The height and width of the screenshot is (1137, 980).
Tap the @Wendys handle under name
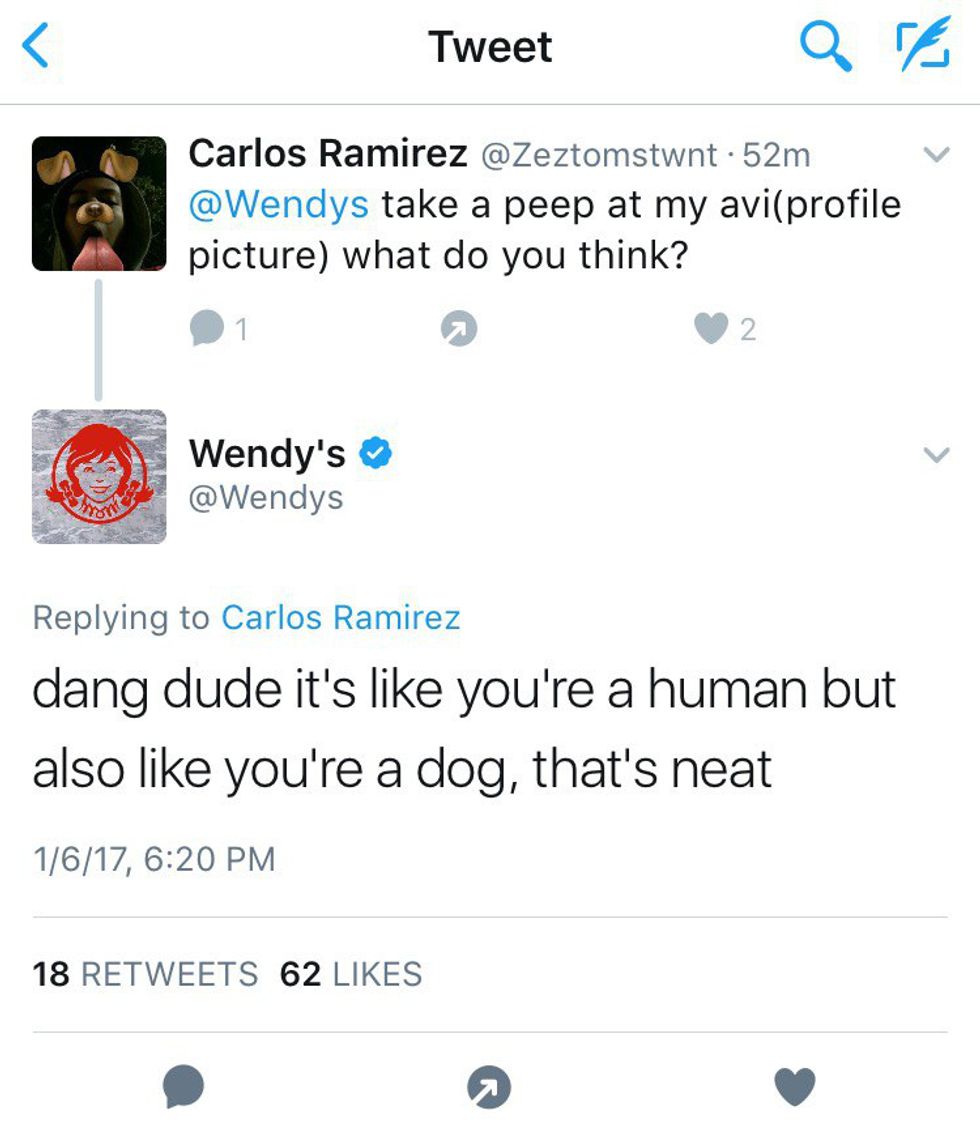(x=266, y=497)
